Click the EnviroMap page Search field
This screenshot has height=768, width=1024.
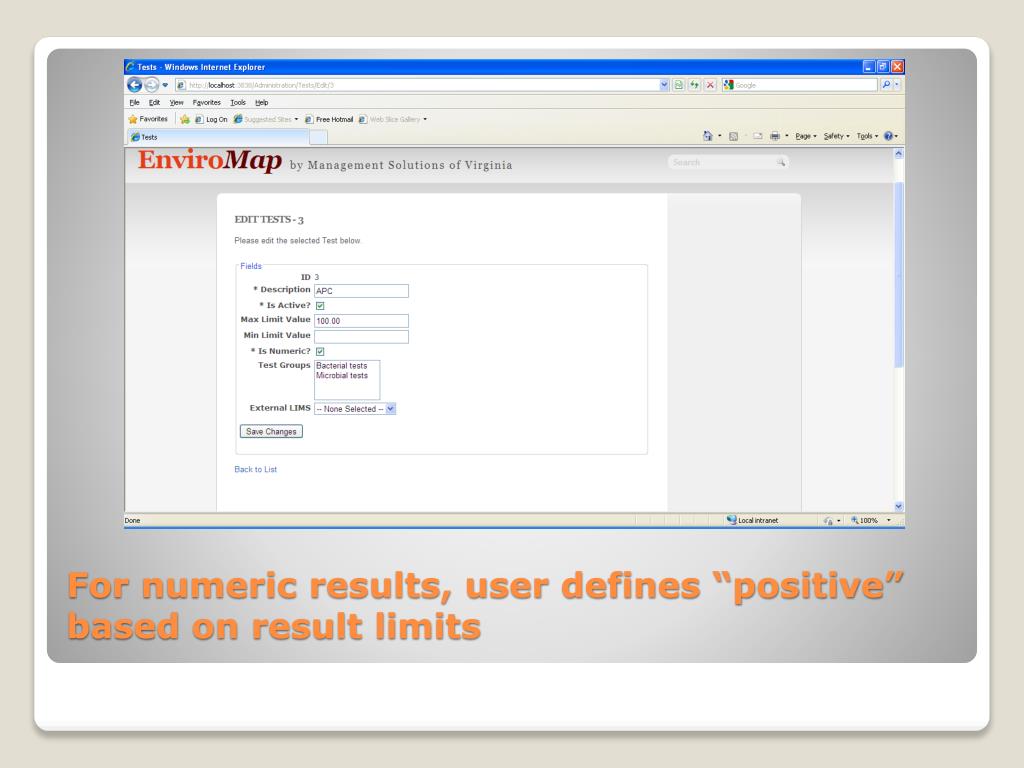(x=722, y=163)
